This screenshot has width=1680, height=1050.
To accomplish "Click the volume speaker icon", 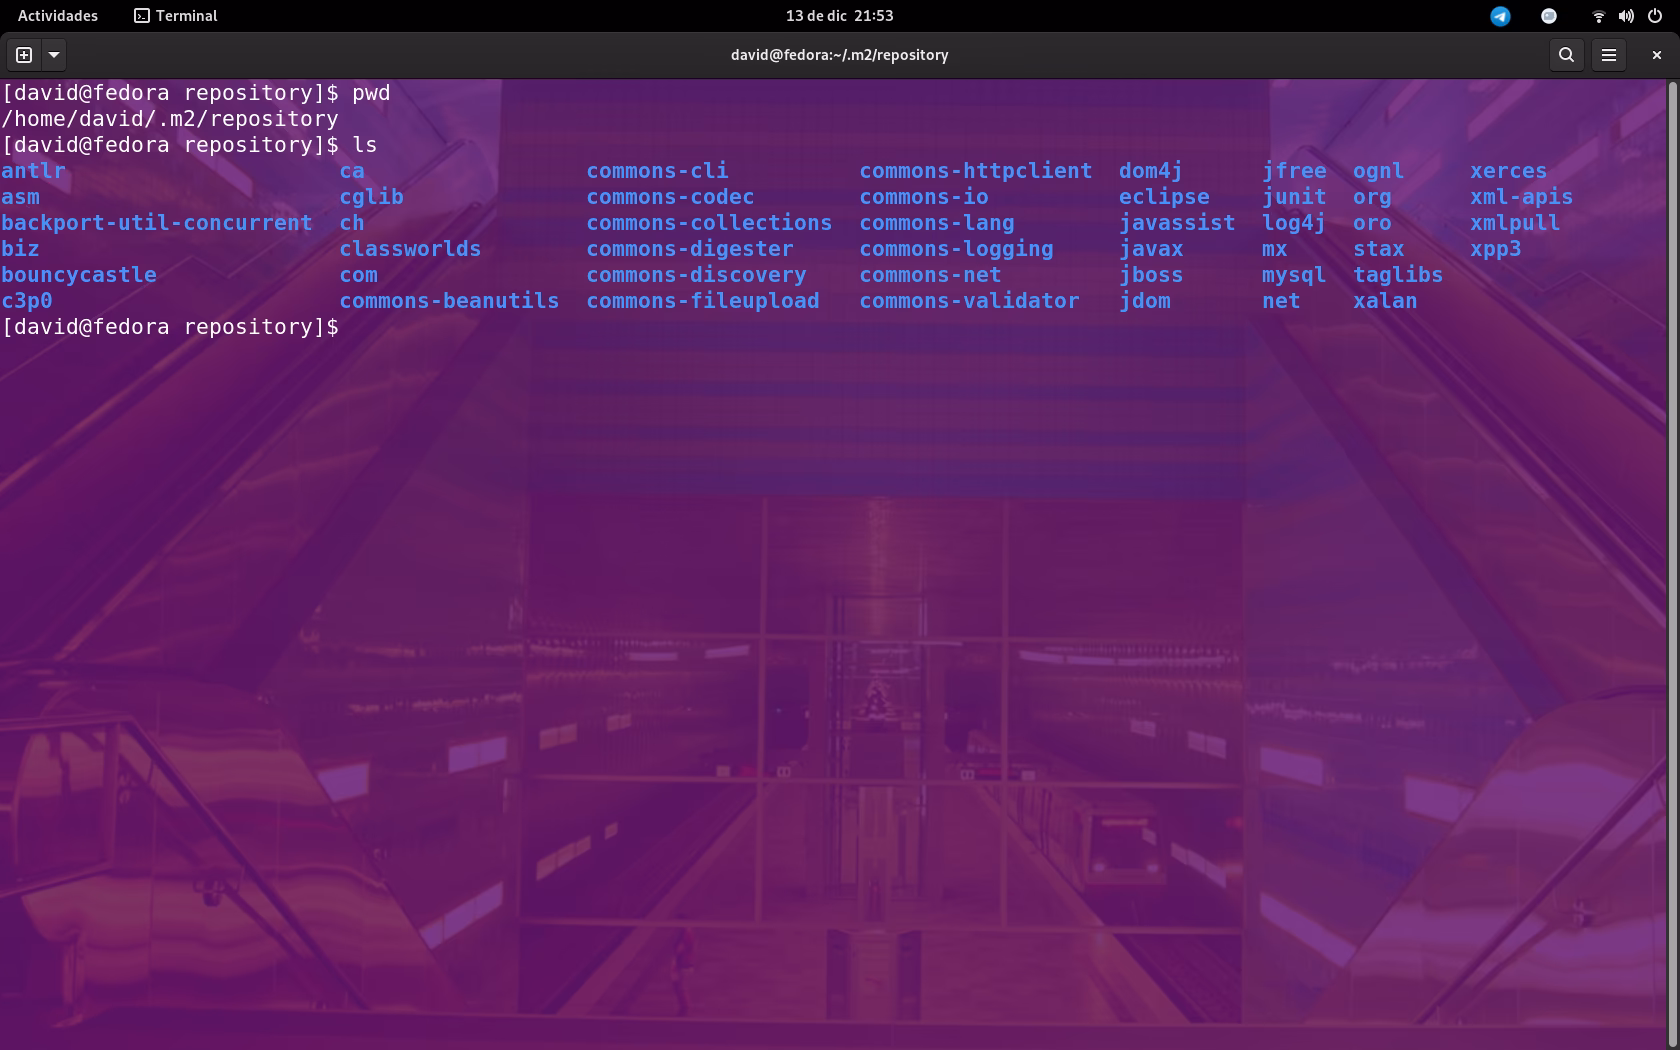I will pos(1626,16).
